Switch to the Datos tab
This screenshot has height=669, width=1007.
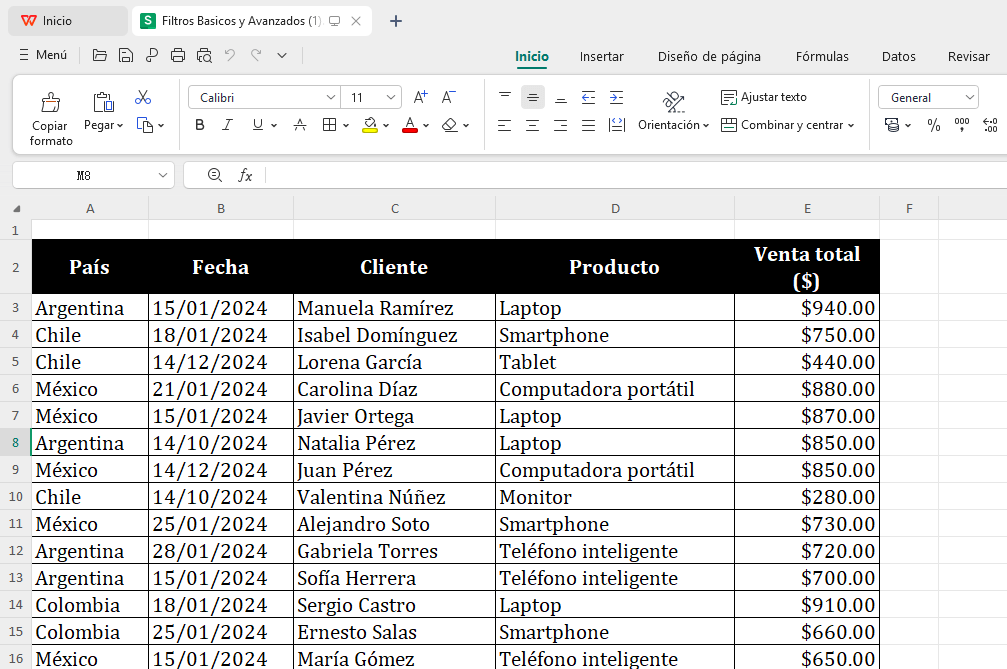(898, 56)
